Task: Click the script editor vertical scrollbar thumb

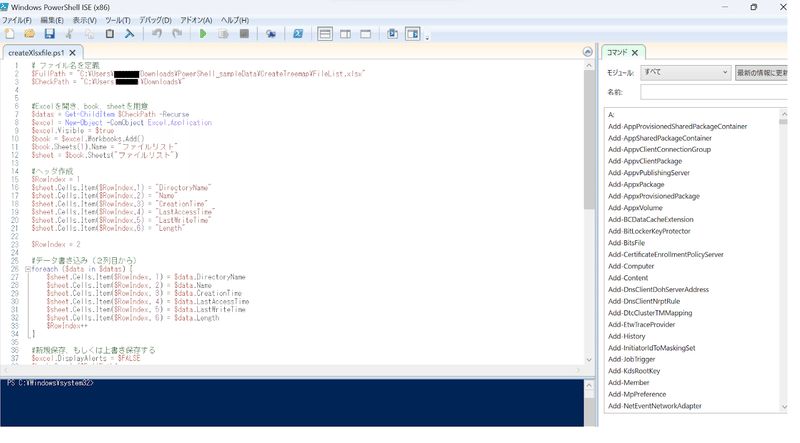Action: (x=589, y=140)
